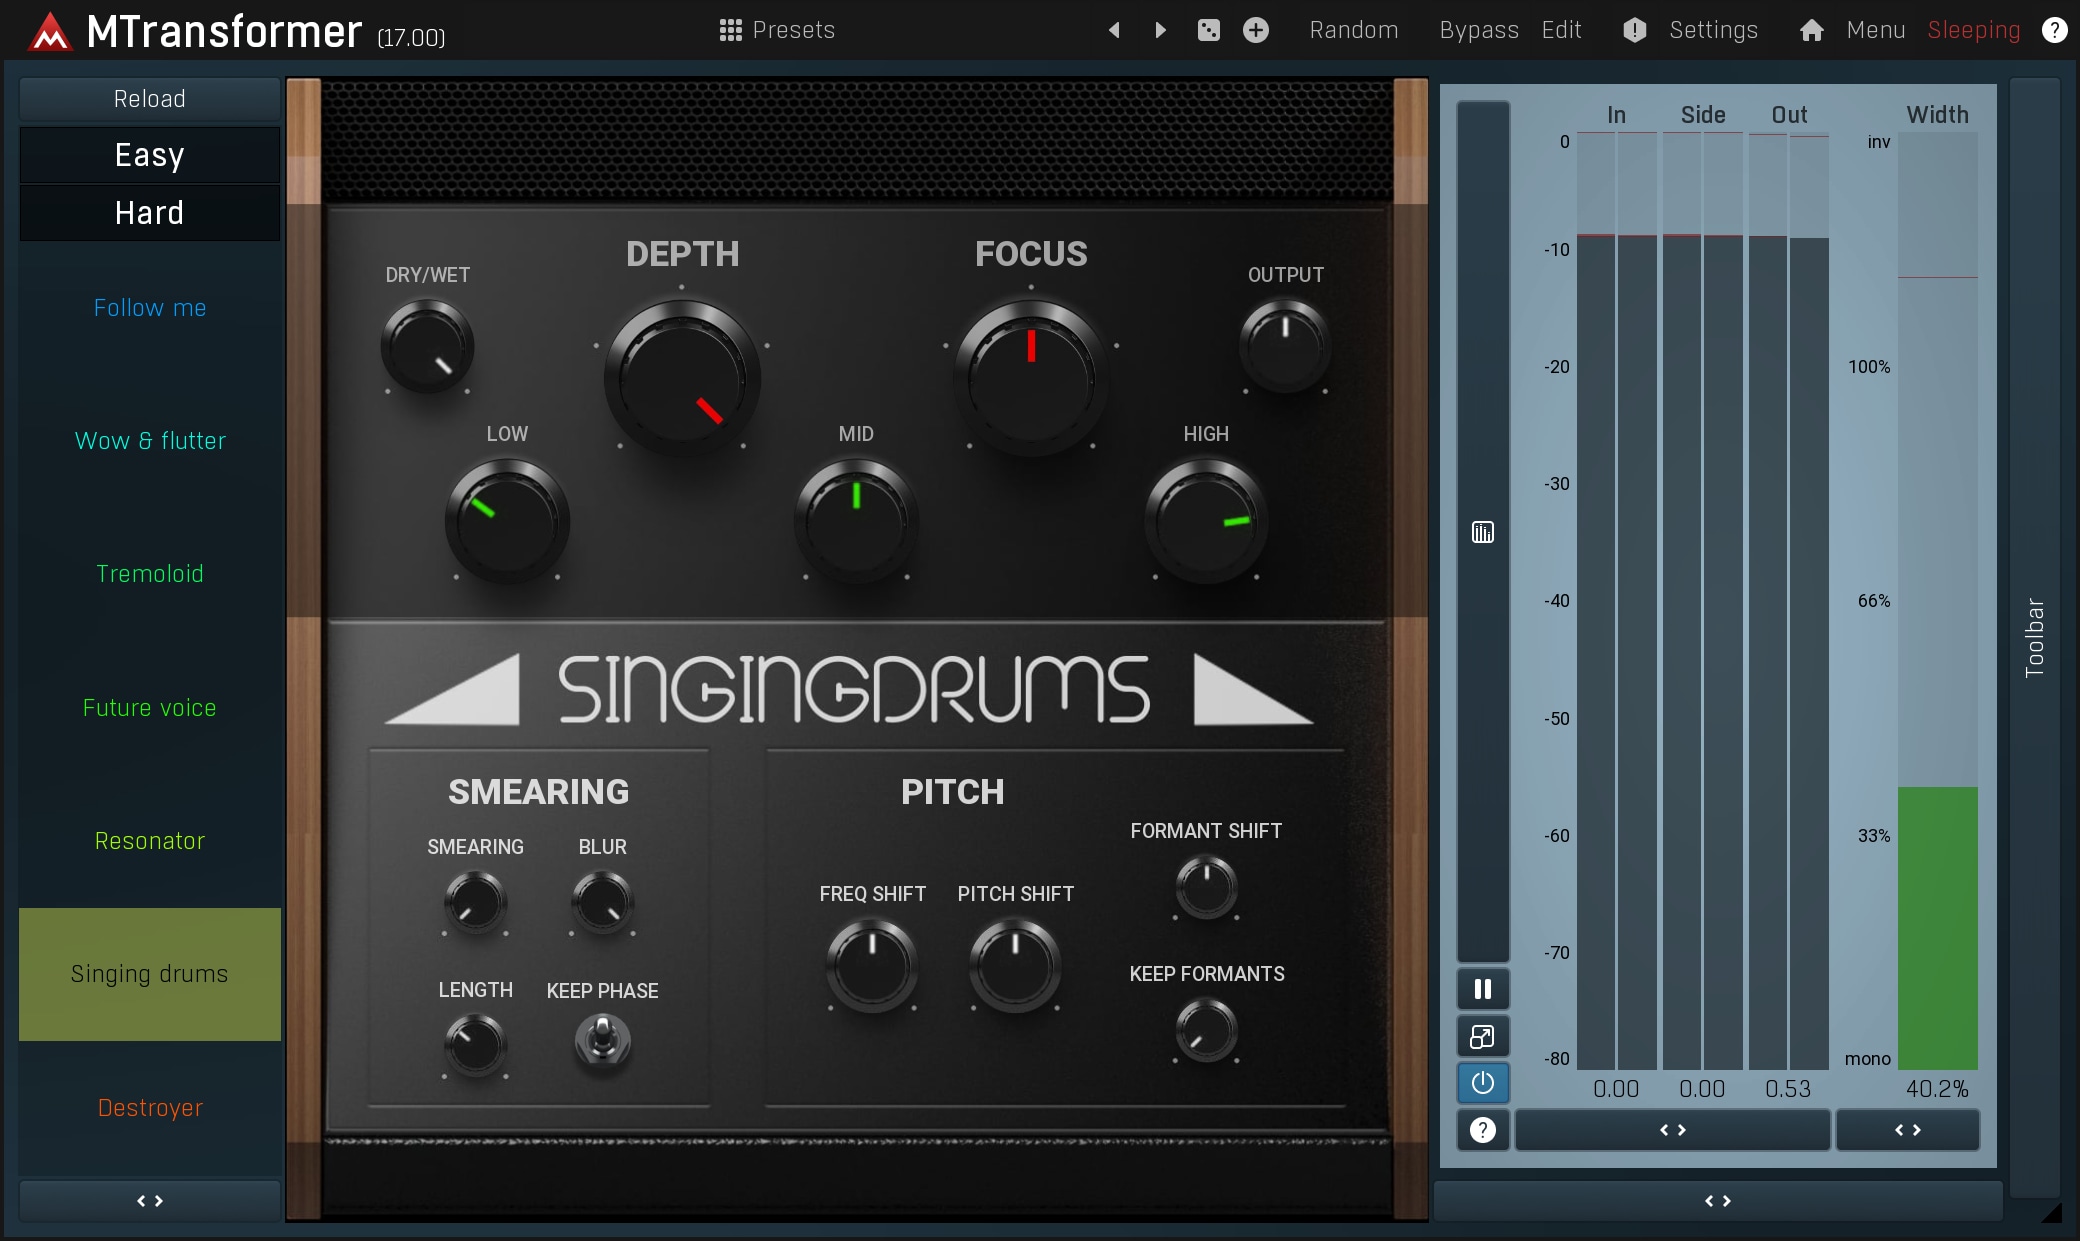
Task: Click the DEPTH knob
Action: click(x=682, y=379)
